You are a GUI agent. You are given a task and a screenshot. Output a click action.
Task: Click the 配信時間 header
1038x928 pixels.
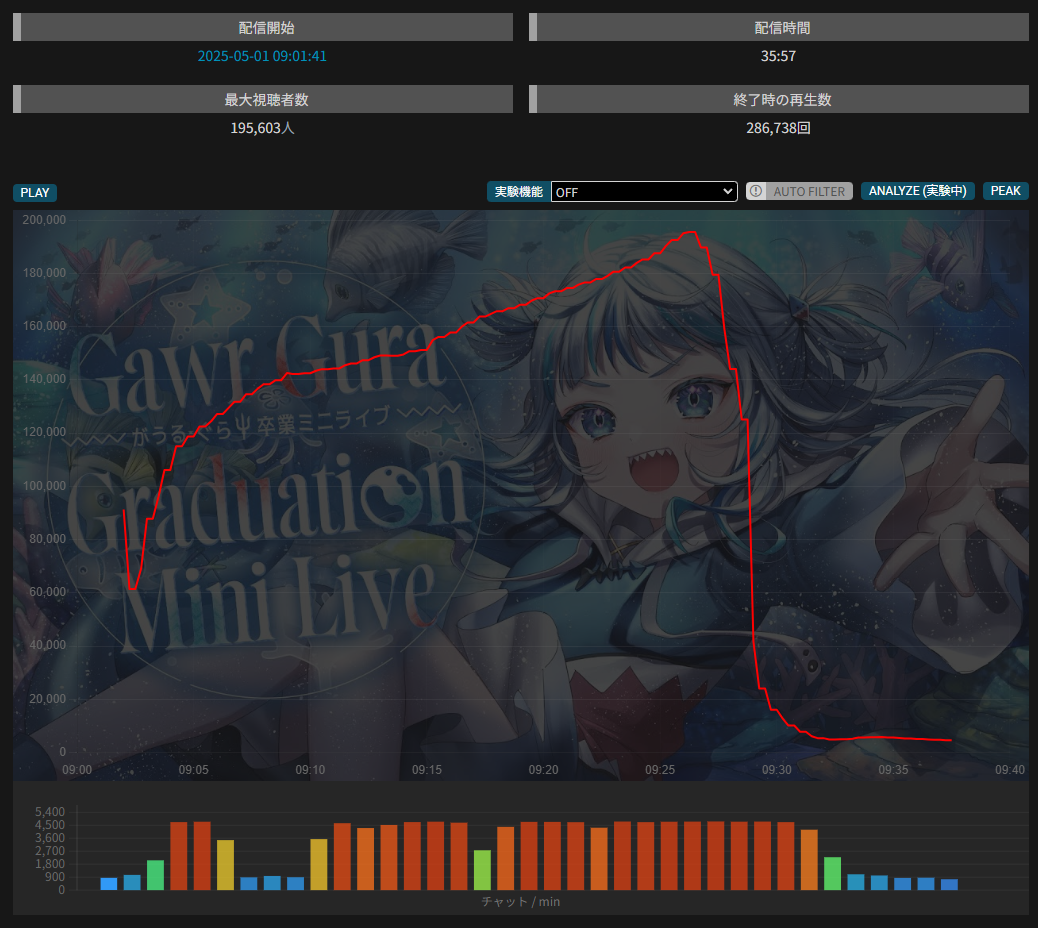[x=778, y=28]
